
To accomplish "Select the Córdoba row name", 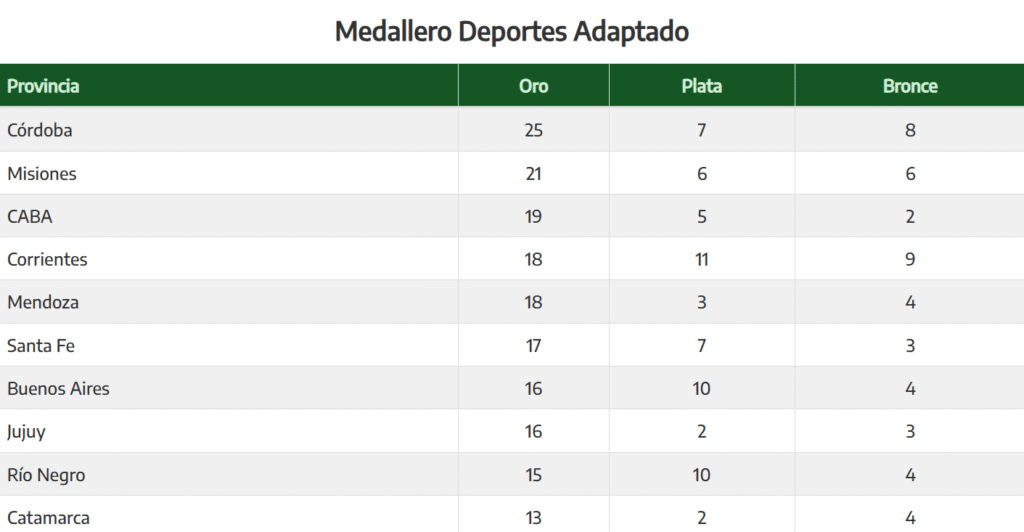I will 40,130.
